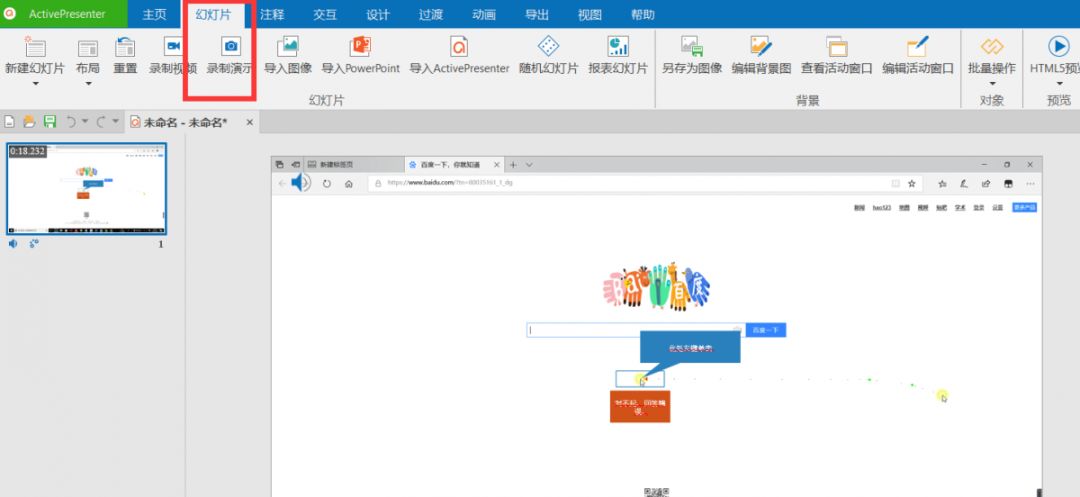Click the browser address bar URL

point(450,183)
